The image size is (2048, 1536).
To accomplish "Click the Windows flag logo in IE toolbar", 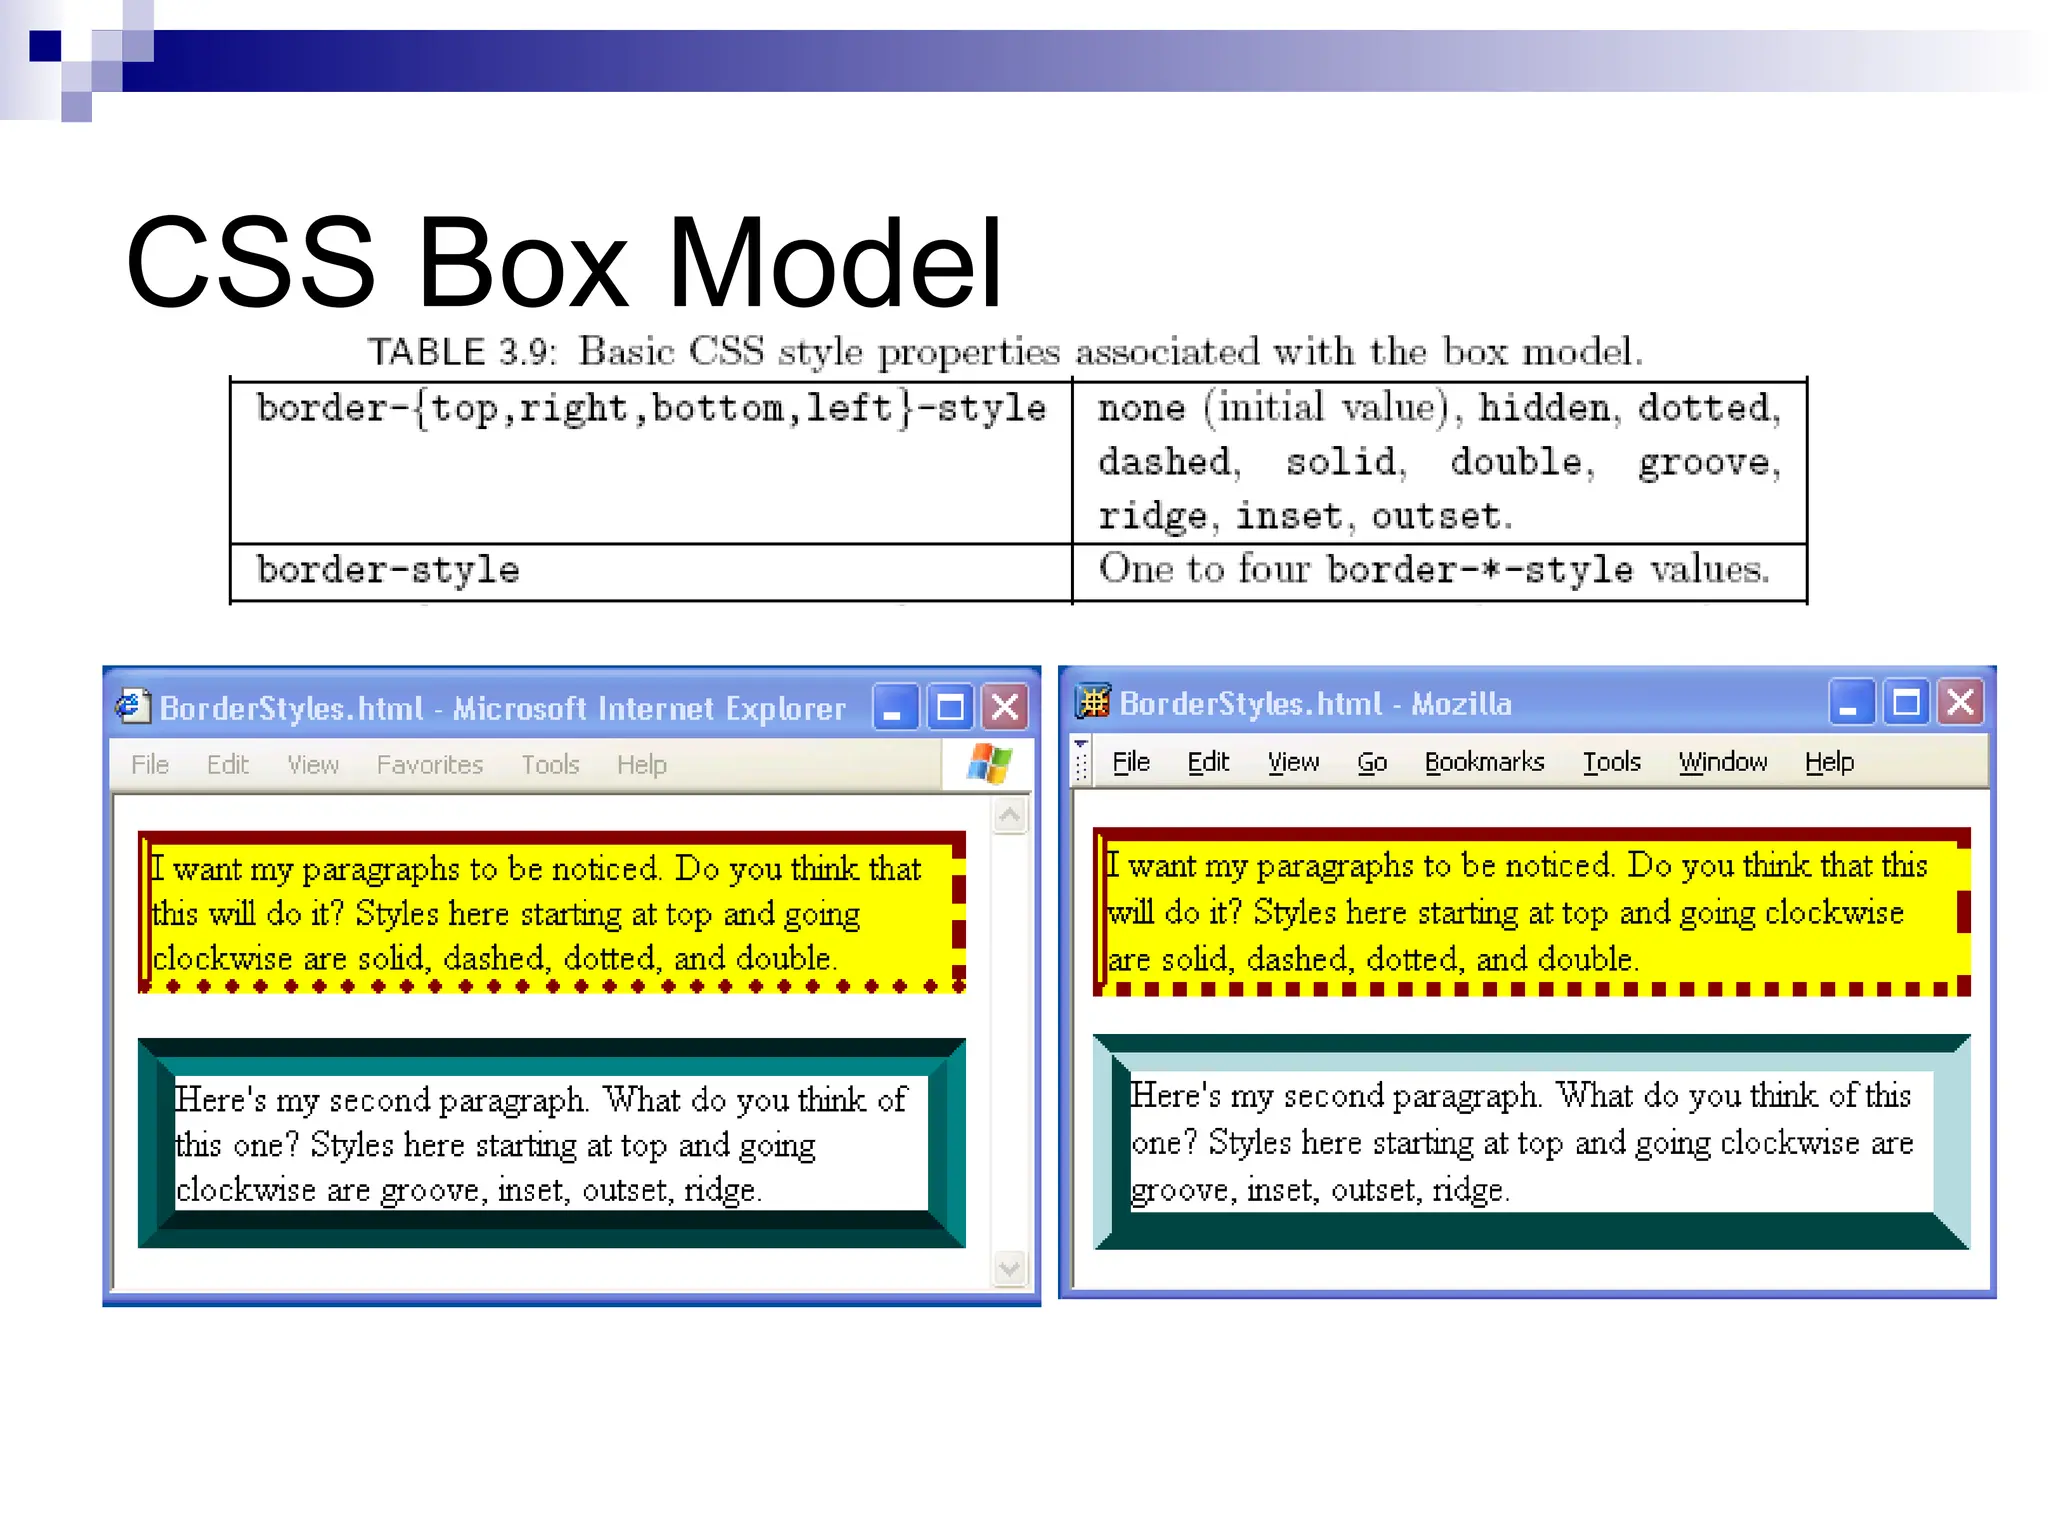I will pos(988,765).
